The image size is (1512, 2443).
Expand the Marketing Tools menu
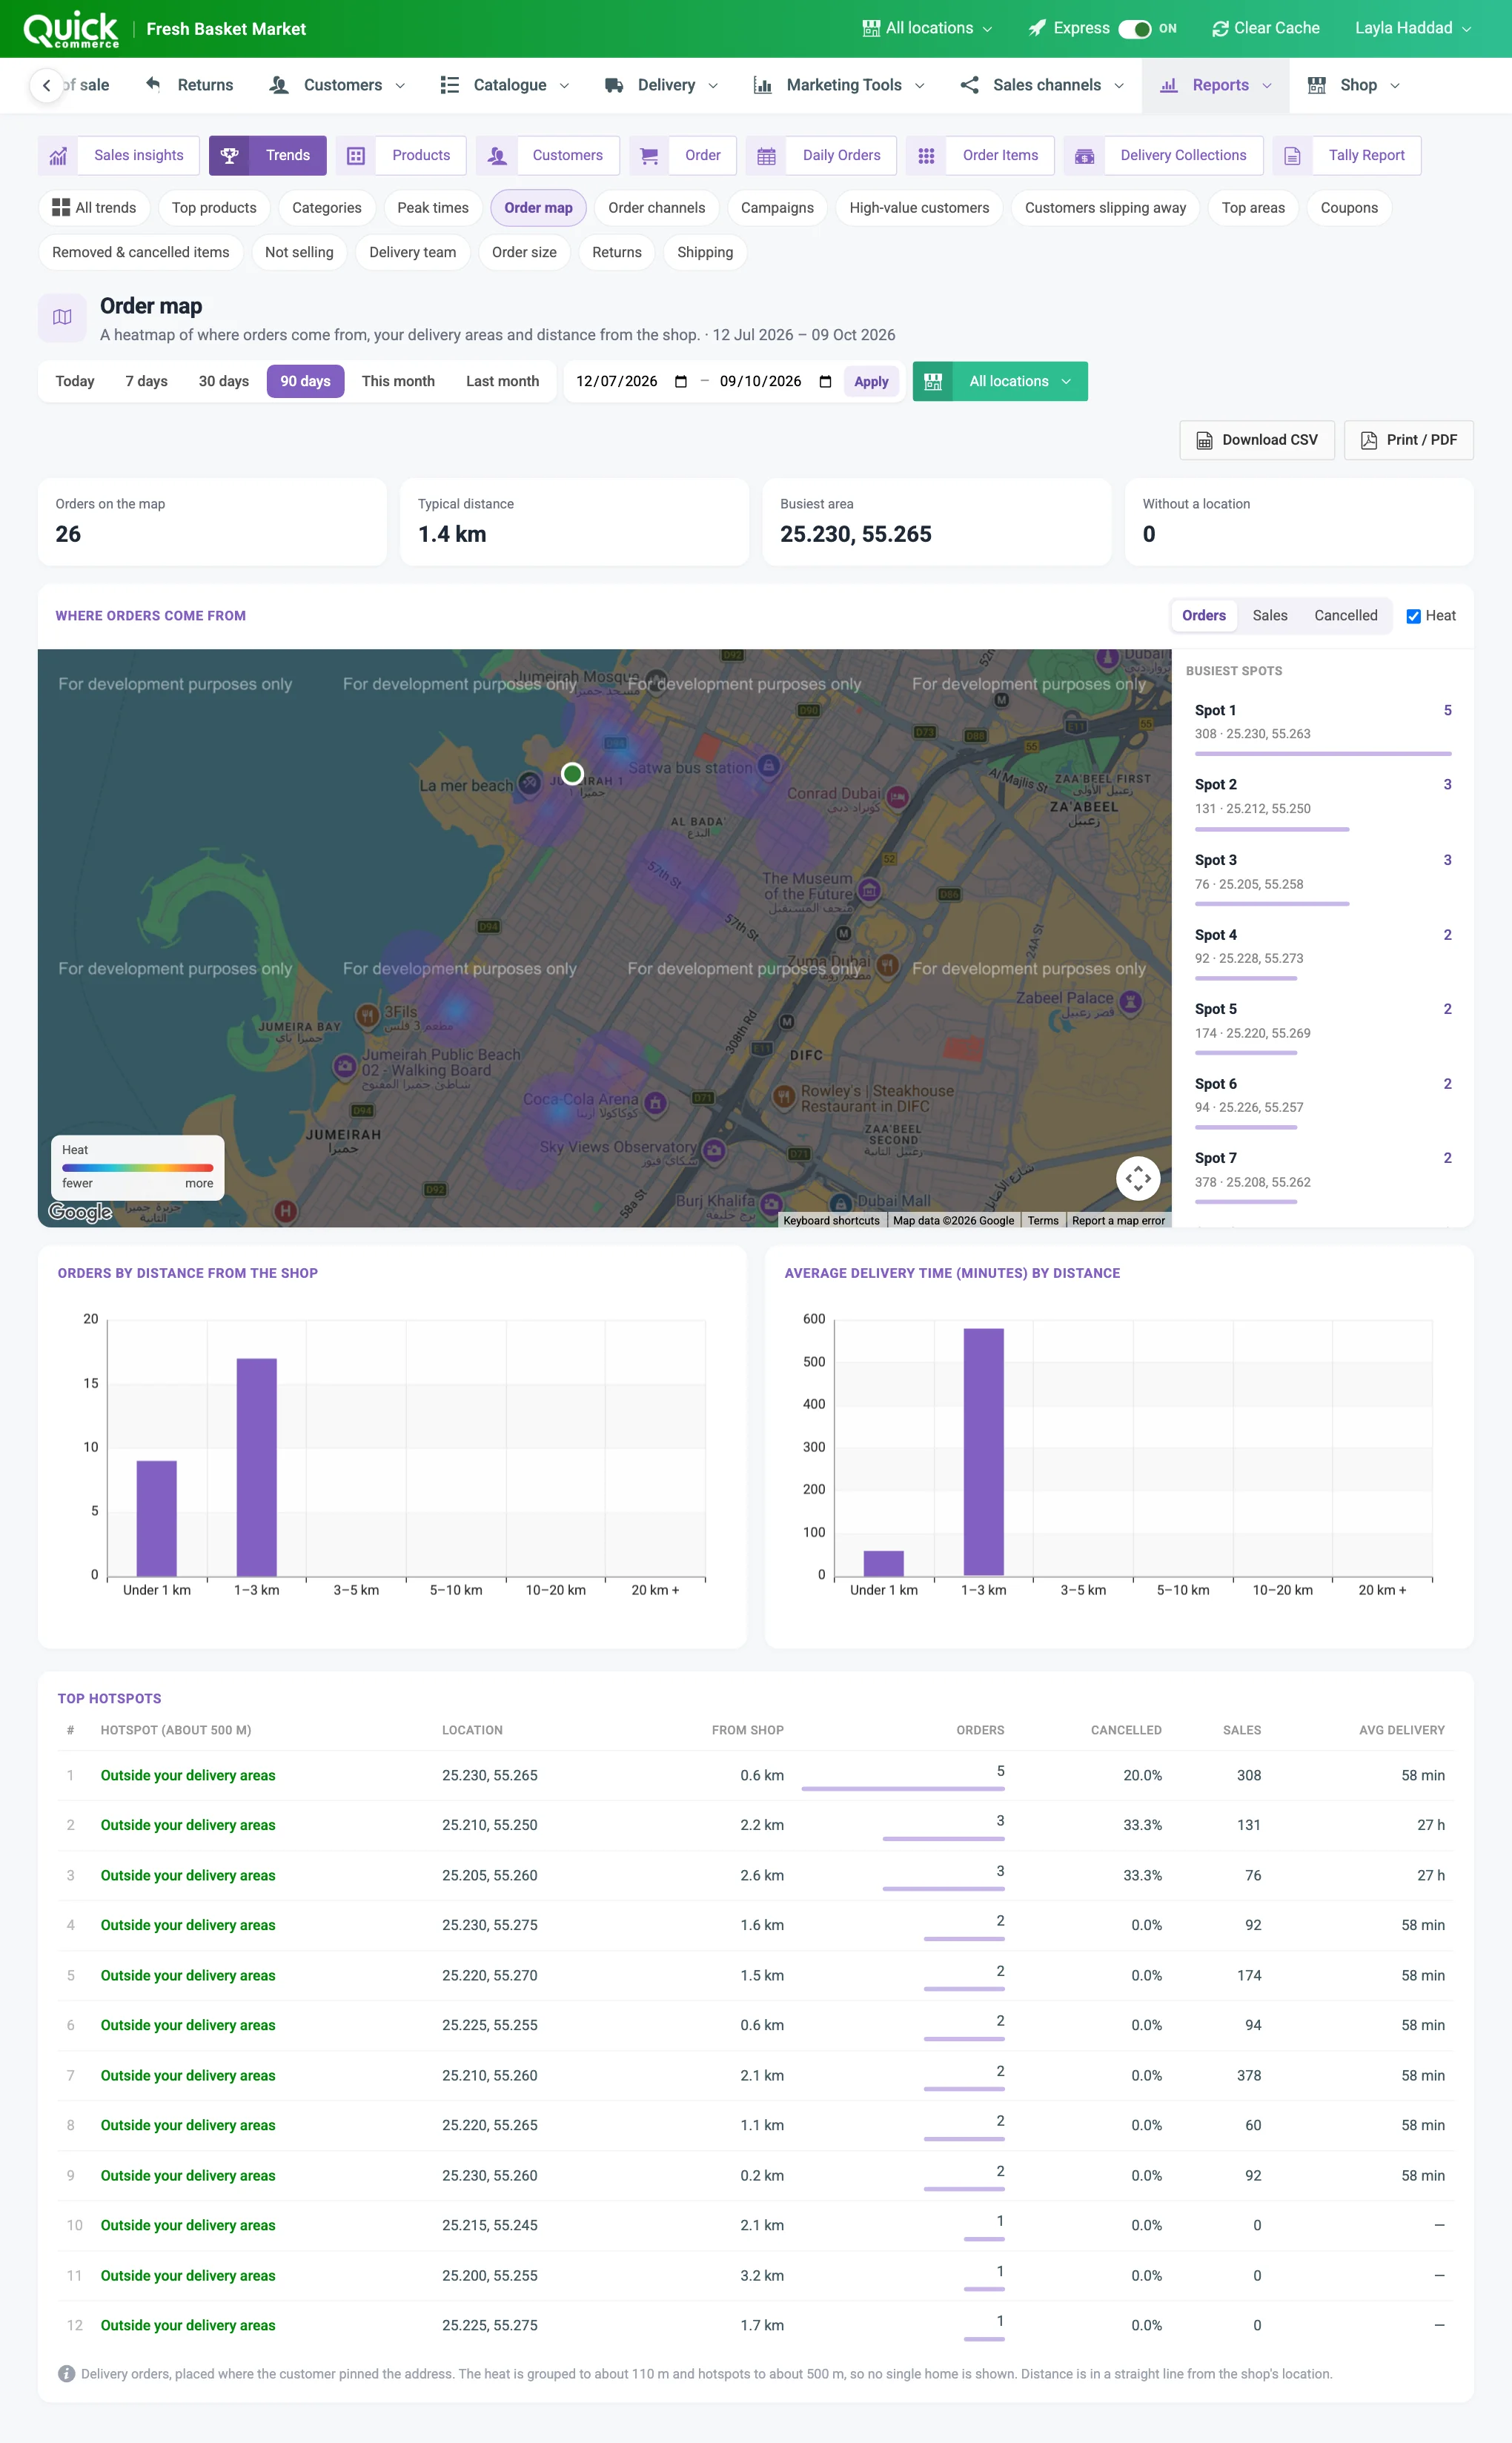(839, 86)
